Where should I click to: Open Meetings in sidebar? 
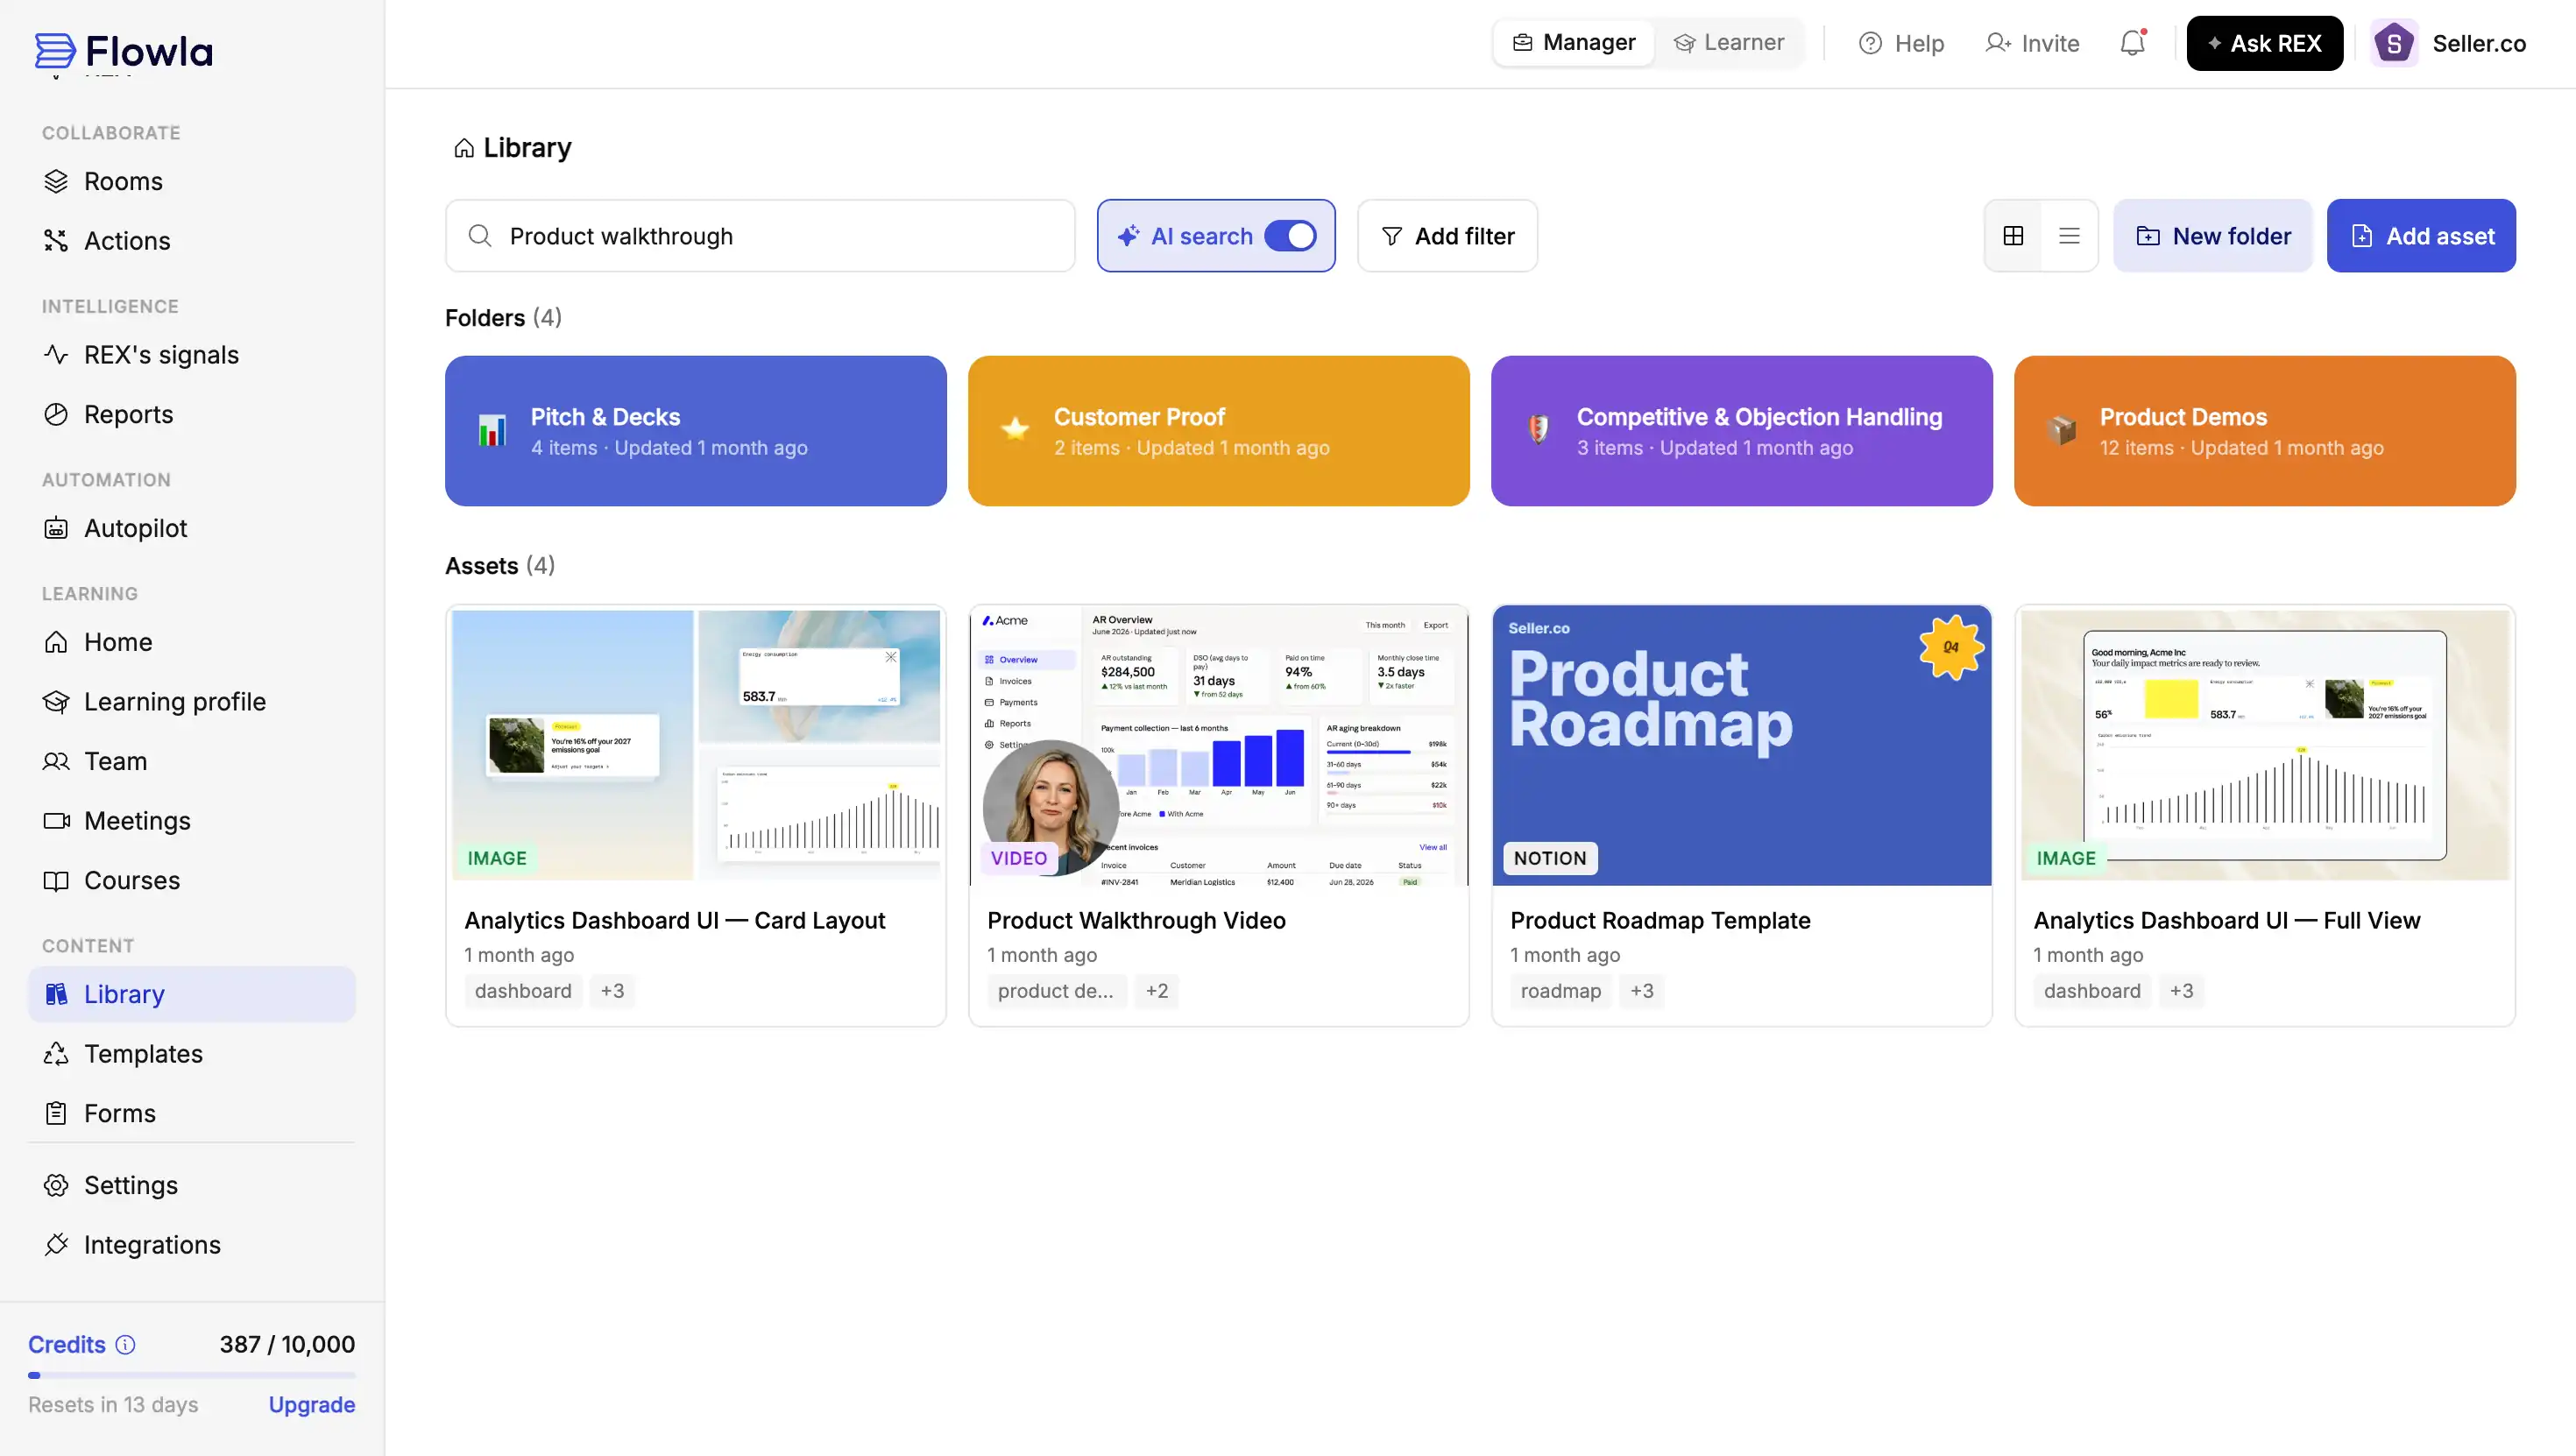click(192, 821)
